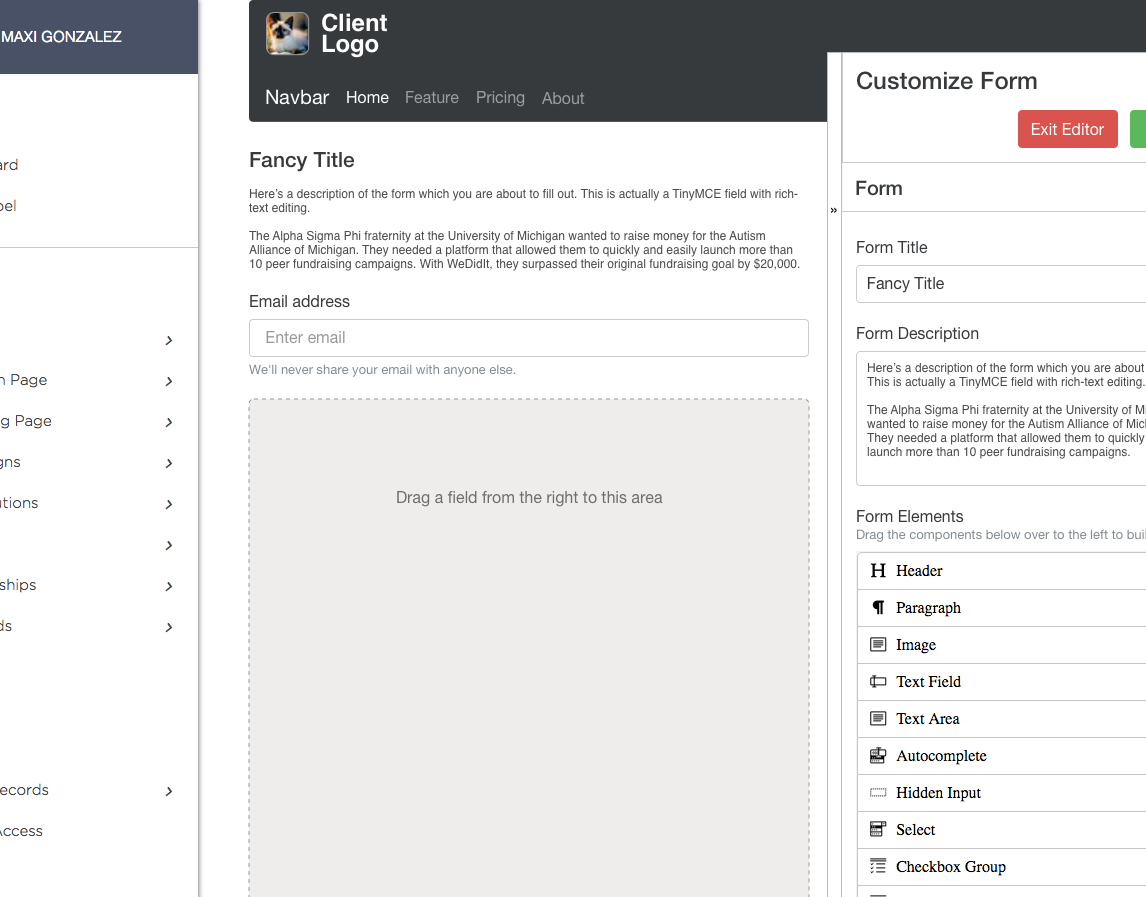
Task: Collapse the Customize Form panel arrow
Action: [x=833, y=210]
